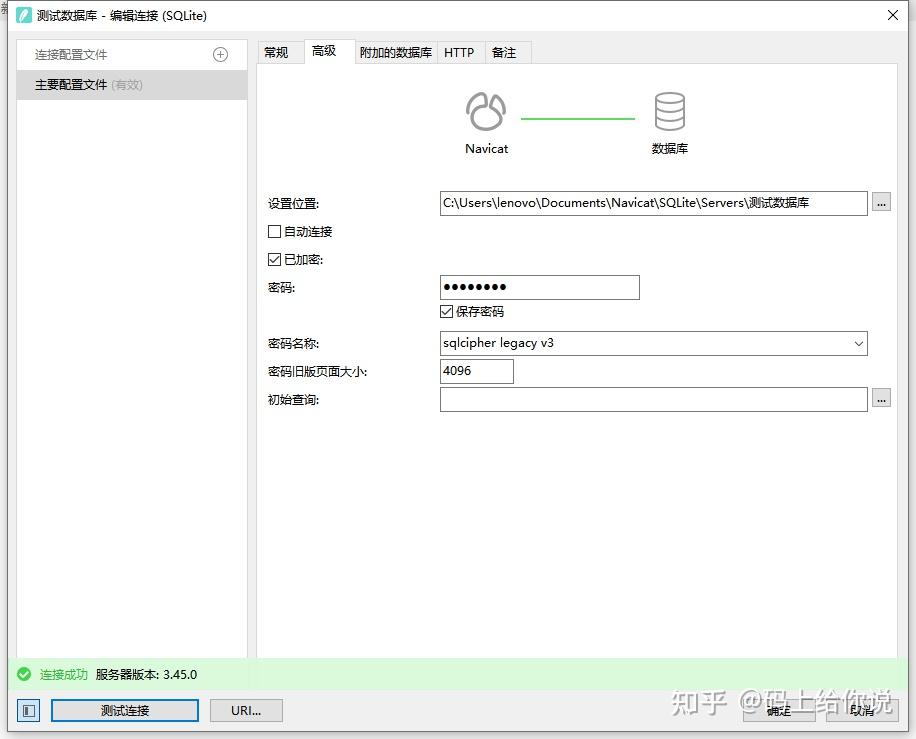The height and width of the screenshot is (739, 916).
Task: Click the 测试连接 button
Action: [124, 710]
